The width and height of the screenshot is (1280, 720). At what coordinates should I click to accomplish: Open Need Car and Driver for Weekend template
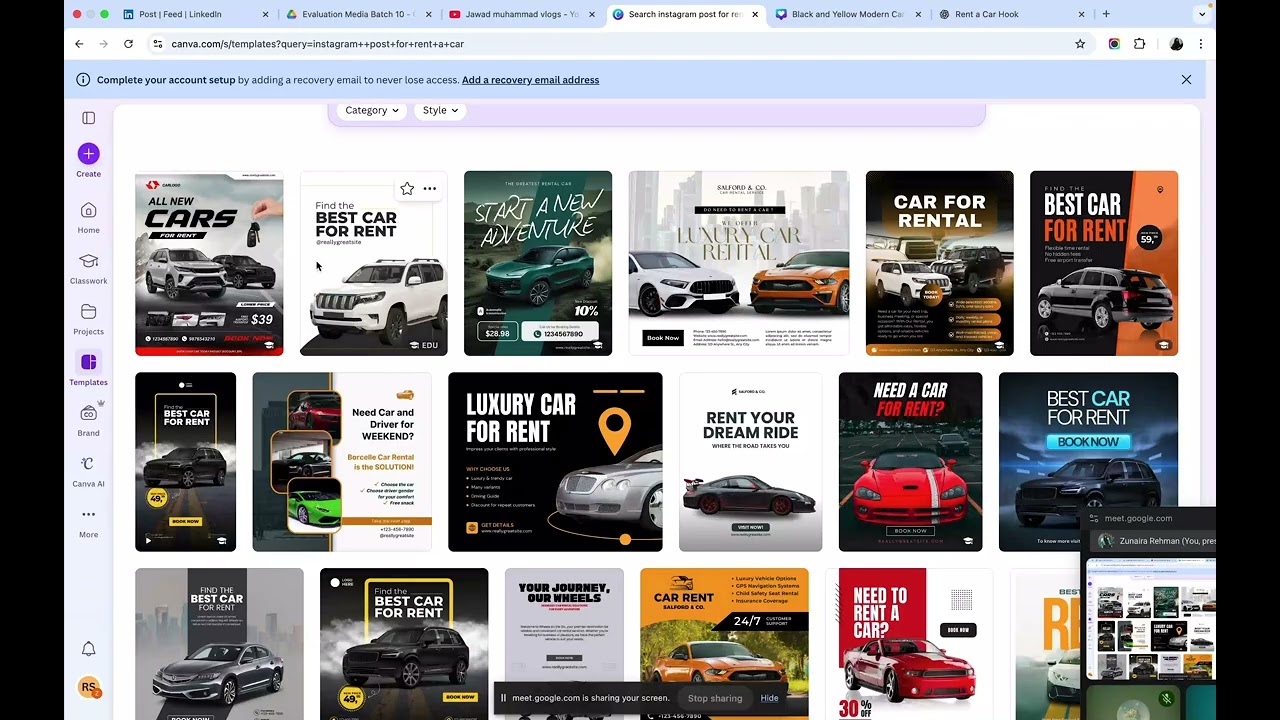pos(342,462)
